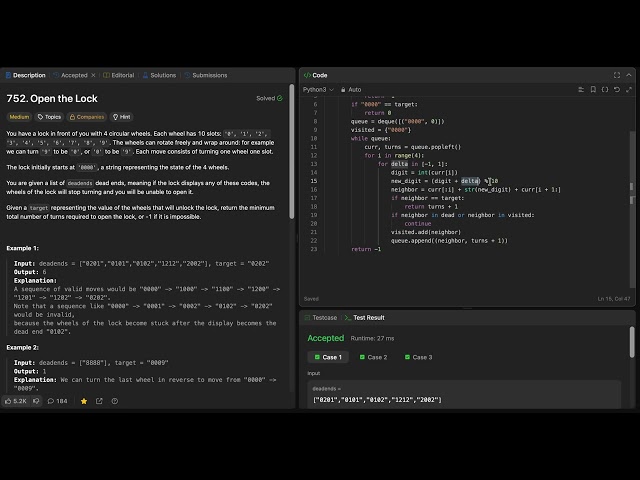Click the curly braces format code icon
The width and height of the screenshot is (640, 480).
(x=605, y=89)
